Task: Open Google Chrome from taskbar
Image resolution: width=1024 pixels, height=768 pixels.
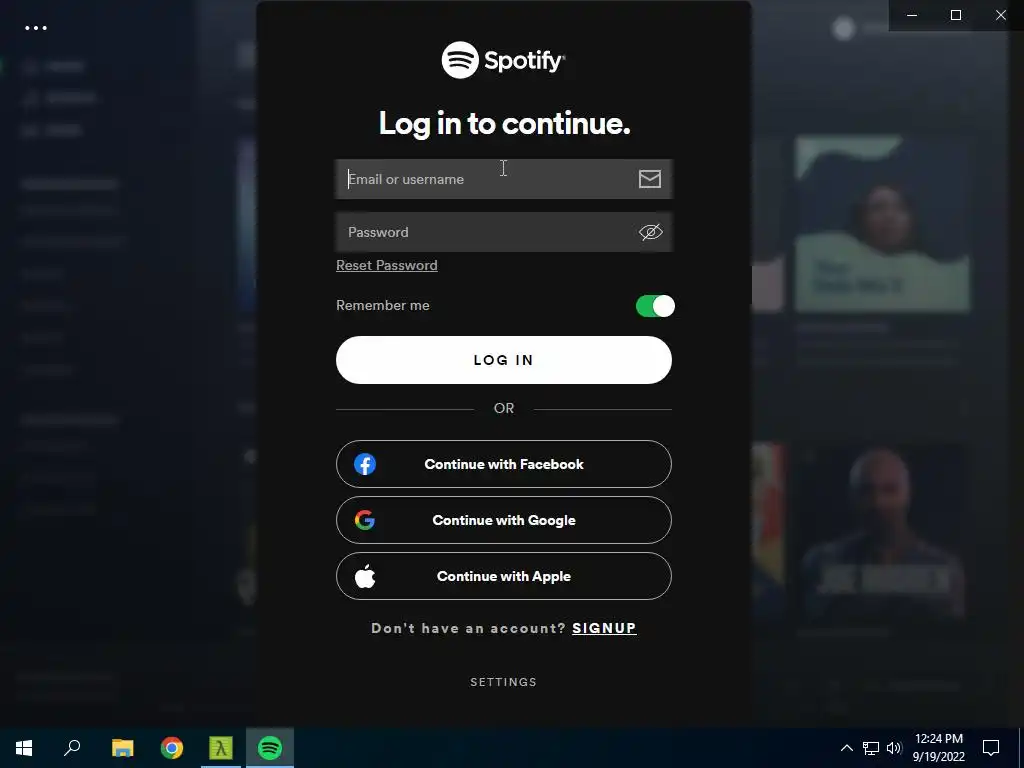Action: [172, 748]
